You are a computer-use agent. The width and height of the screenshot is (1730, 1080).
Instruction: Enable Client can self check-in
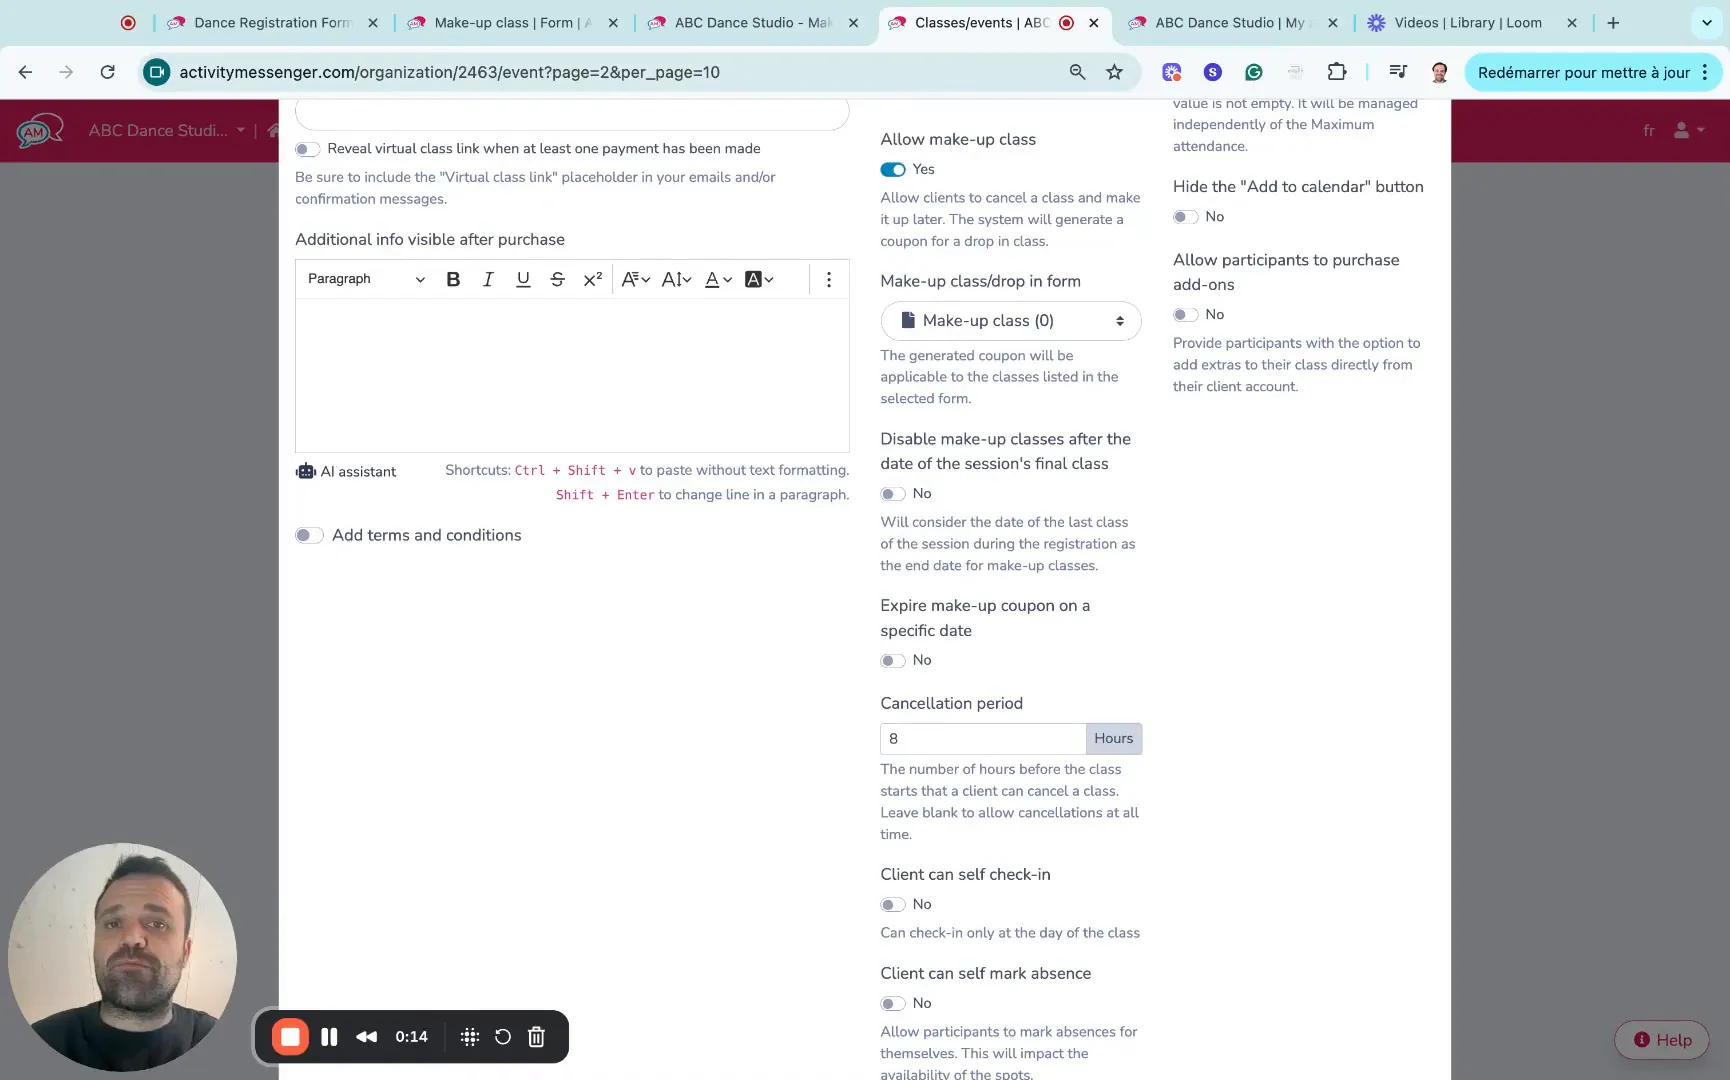893,904
